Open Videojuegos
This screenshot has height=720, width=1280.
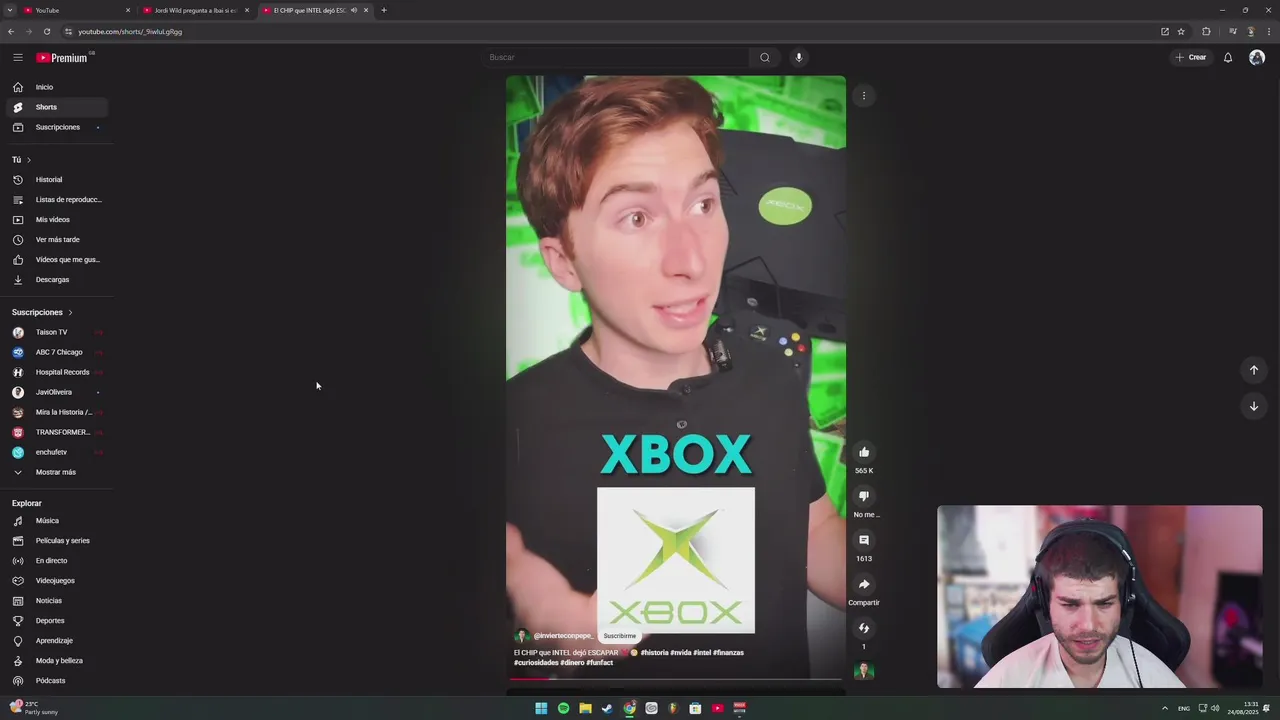(x=57, y=581)
